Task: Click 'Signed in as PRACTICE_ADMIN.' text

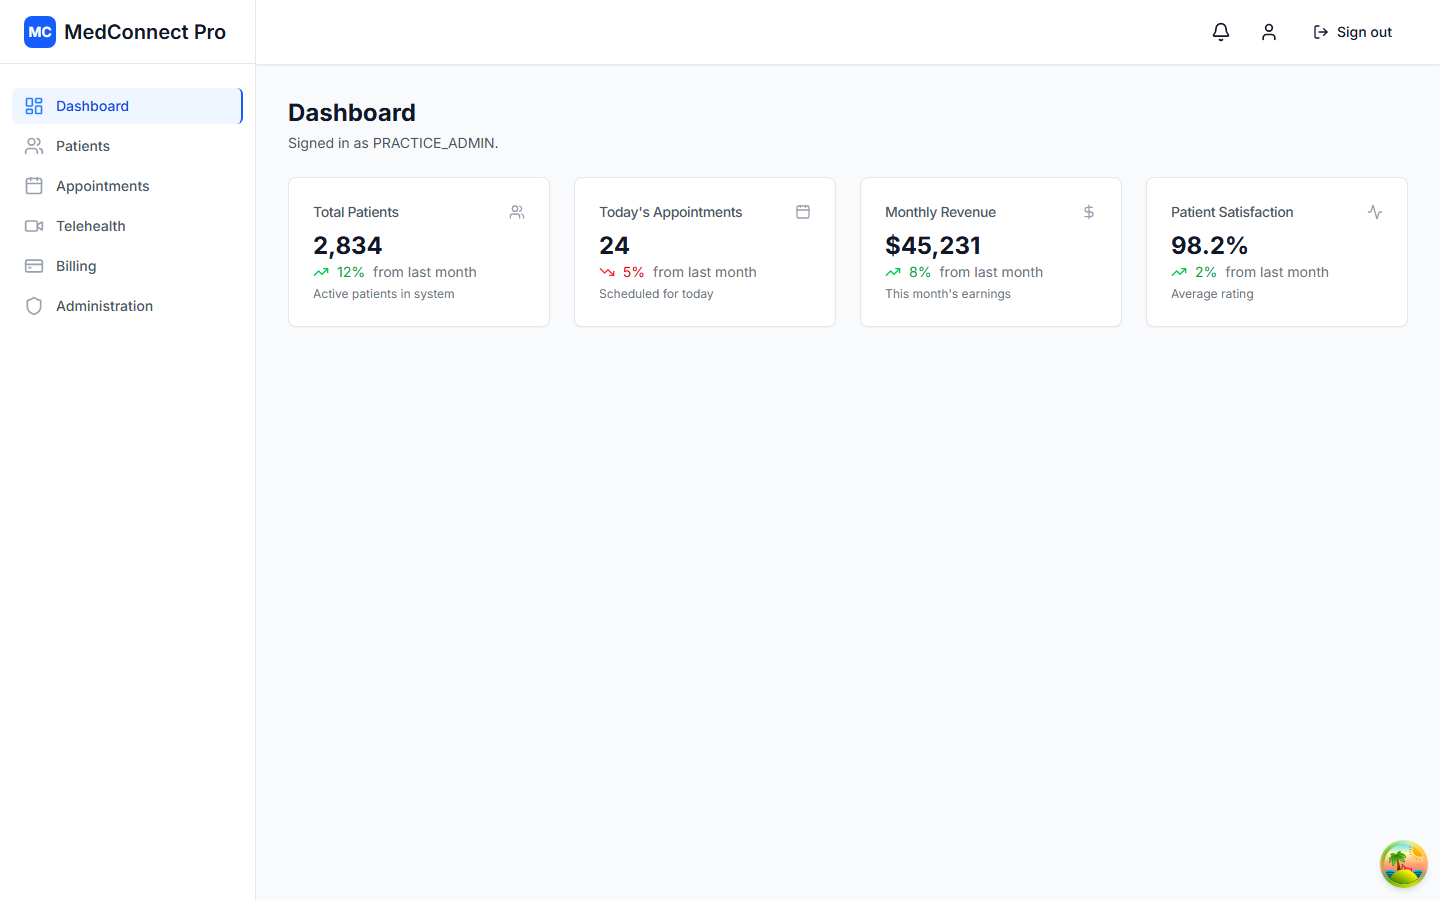Action: pyautogui.click(x=393, y=143)
